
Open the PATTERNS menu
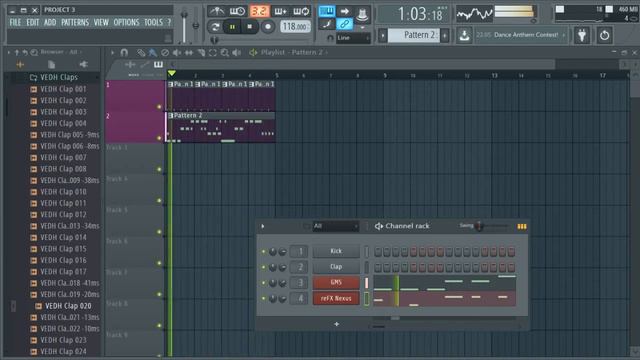75,22
